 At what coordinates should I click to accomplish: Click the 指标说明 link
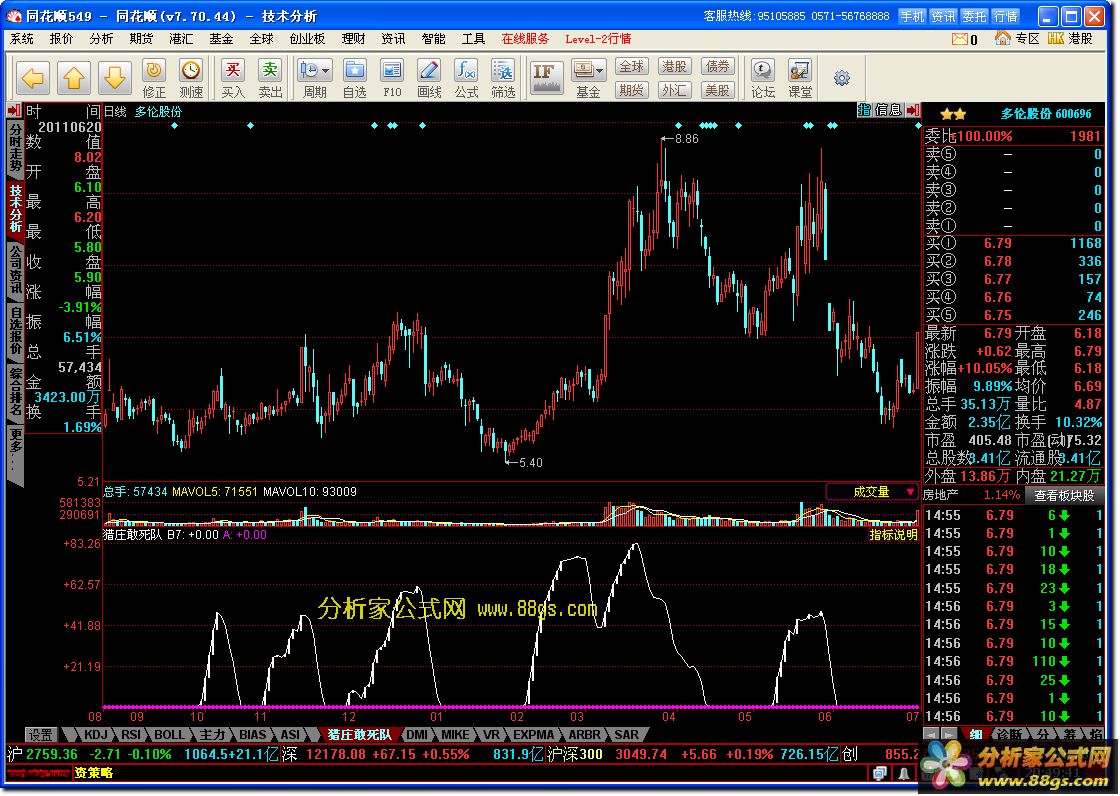click(893, 534)
